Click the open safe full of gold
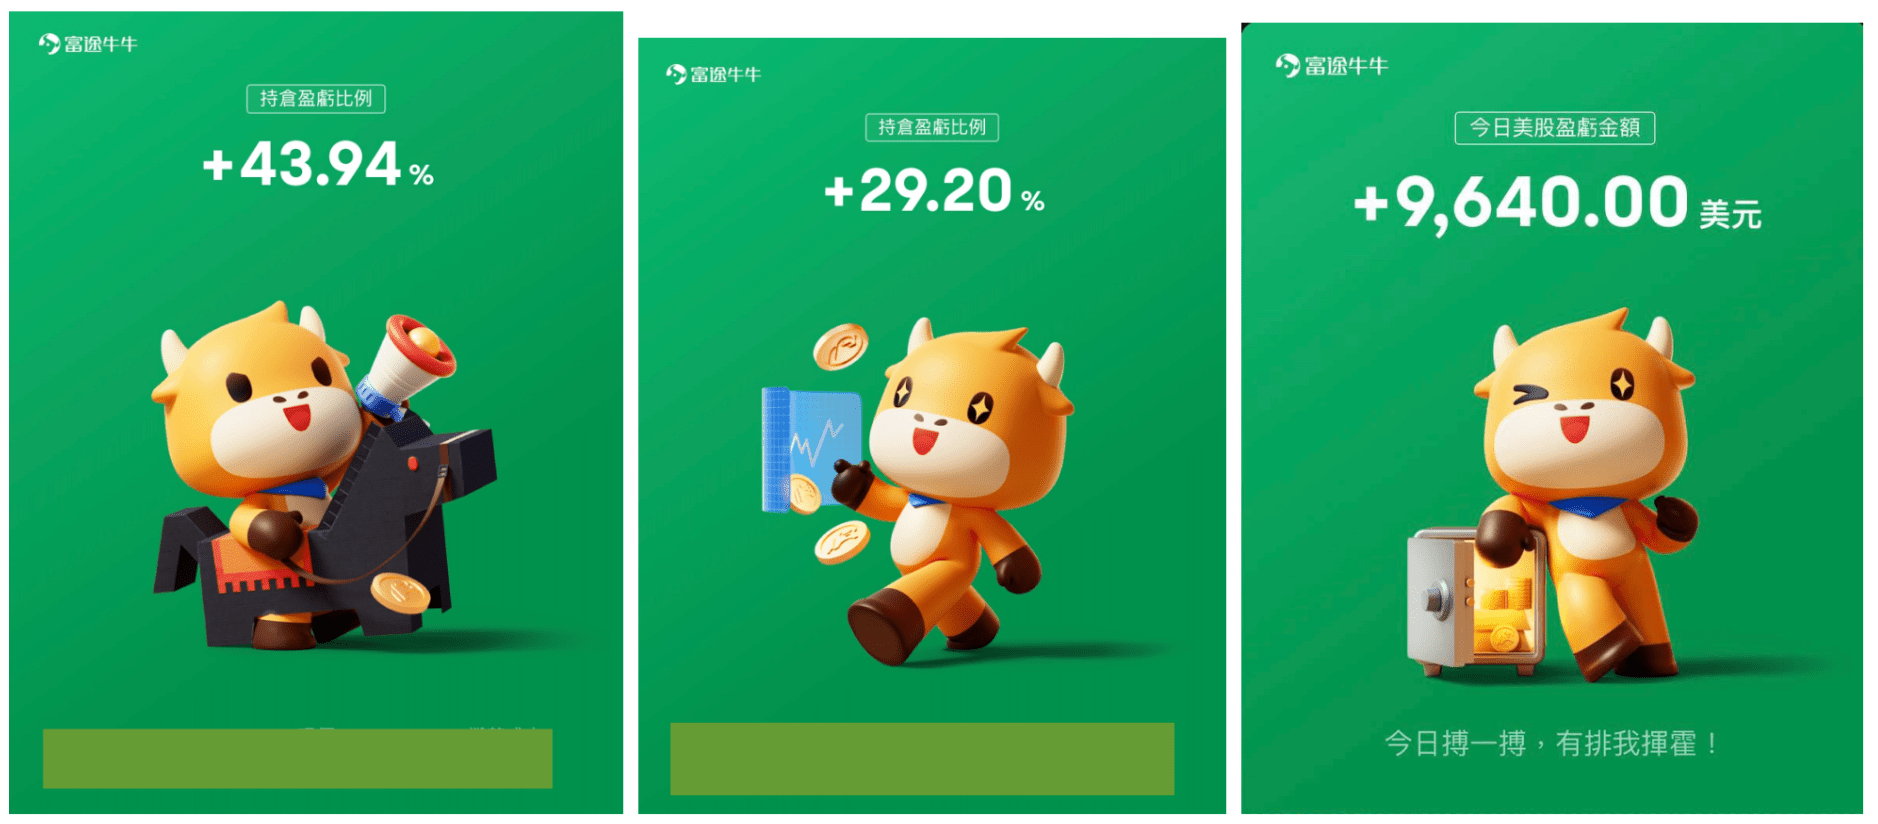This screenshot has width=1878, height=824. tap(1474, 602)
